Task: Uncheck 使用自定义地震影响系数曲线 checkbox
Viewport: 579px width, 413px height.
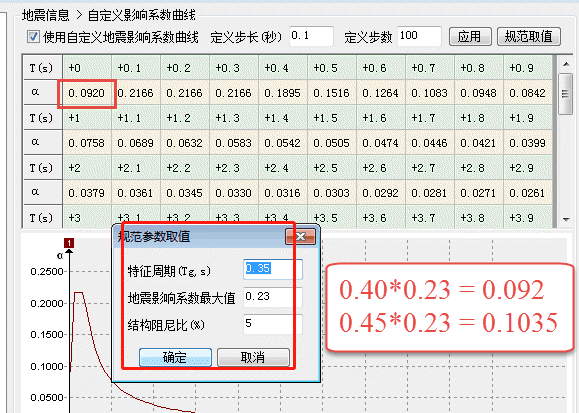Action: [33, 36]
